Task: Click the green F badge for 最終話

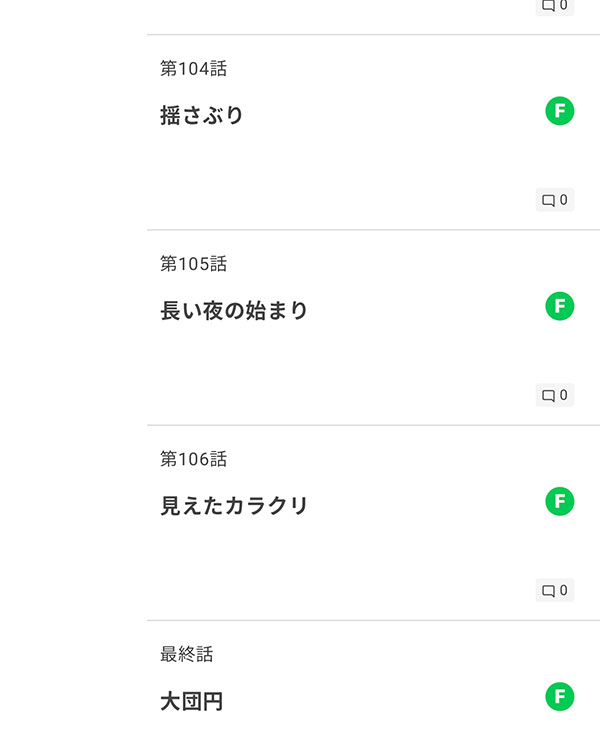Action: (560, 696)
